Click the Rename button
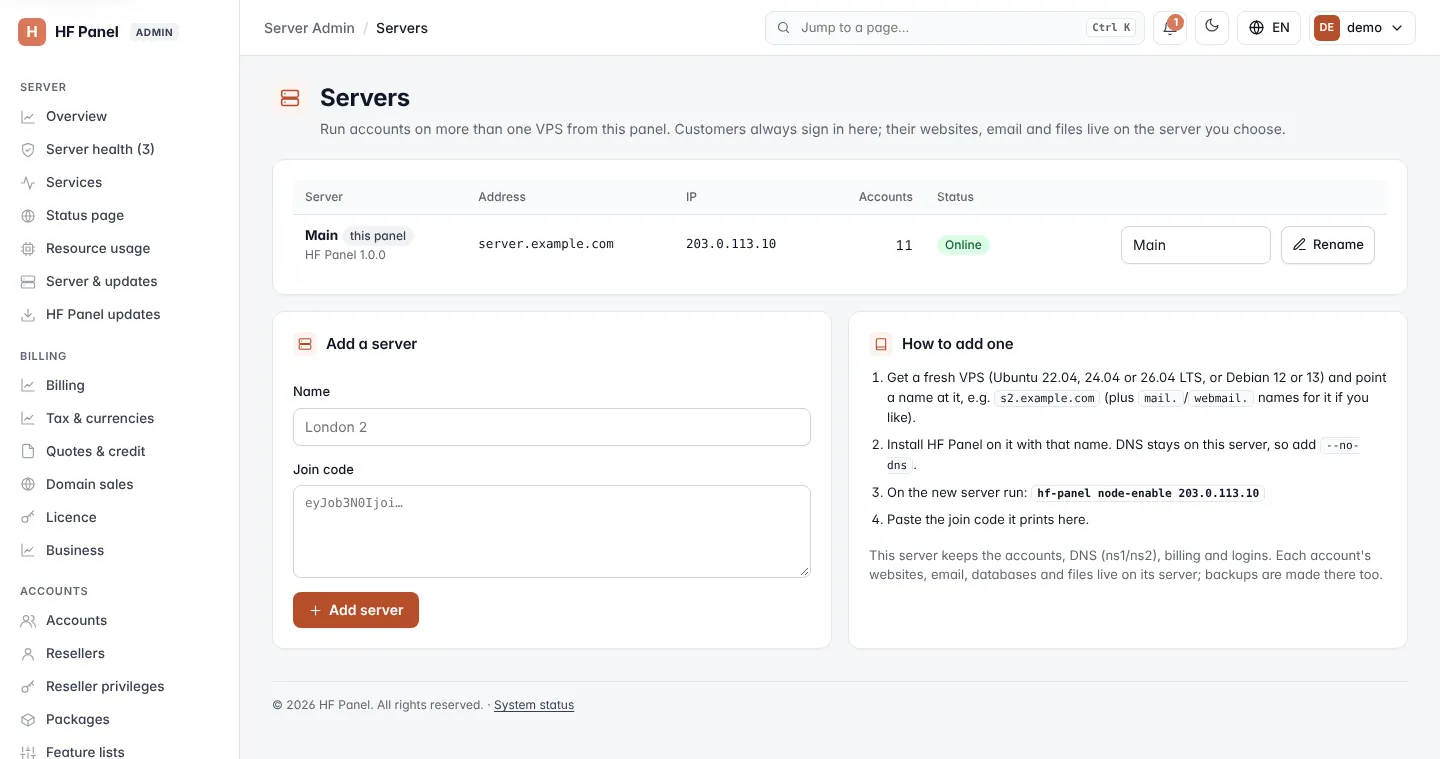1440x759 pixels. (1328, 245)
